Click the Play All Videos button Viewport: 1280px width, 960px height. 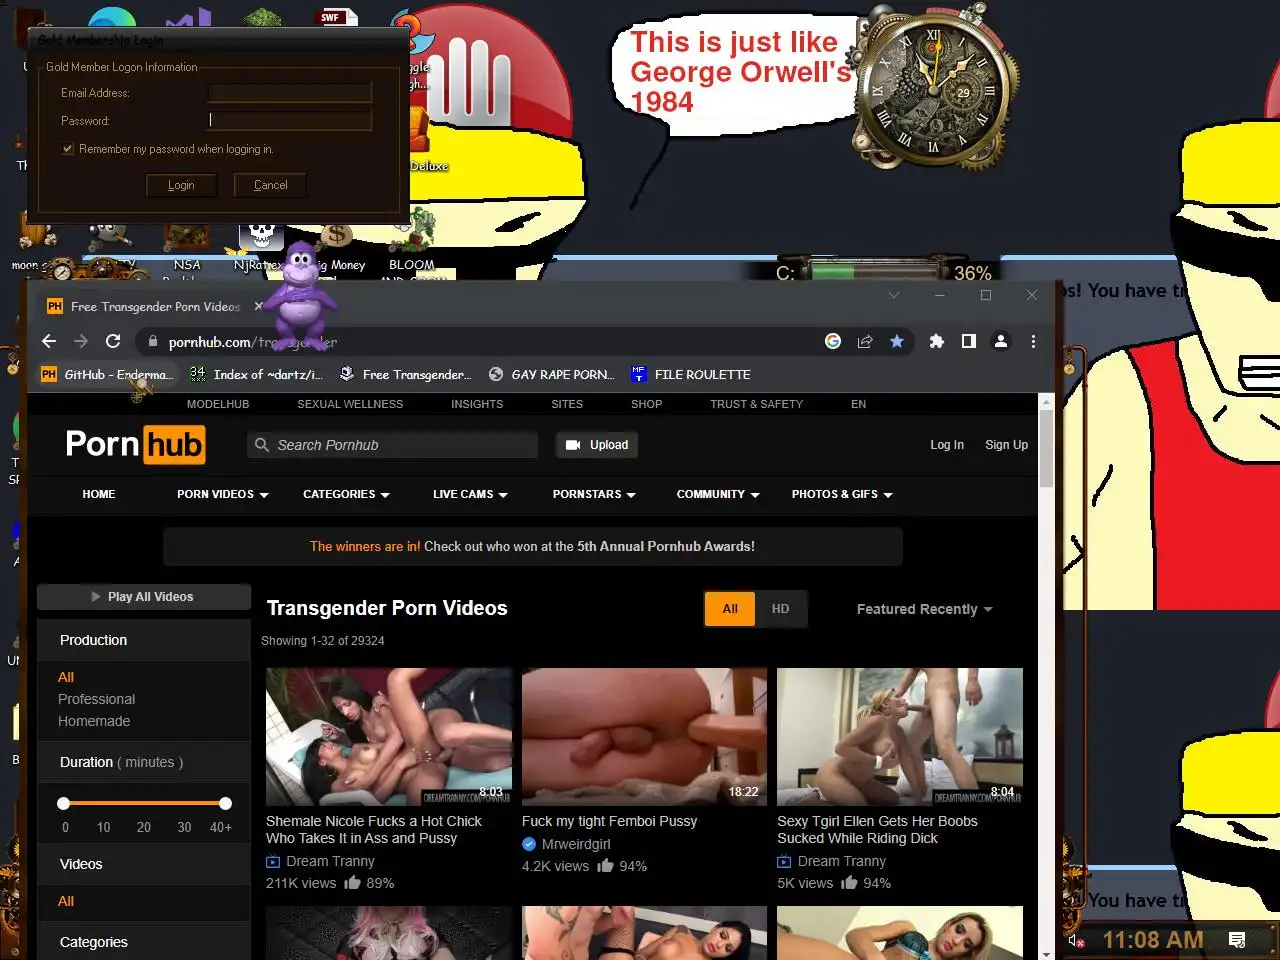point(144,597)
